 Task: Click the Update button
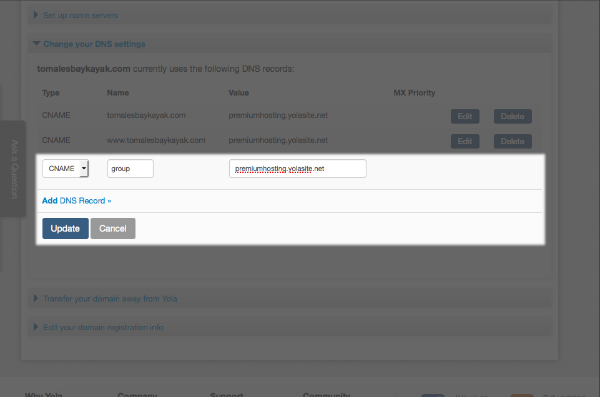click(65, 229)
